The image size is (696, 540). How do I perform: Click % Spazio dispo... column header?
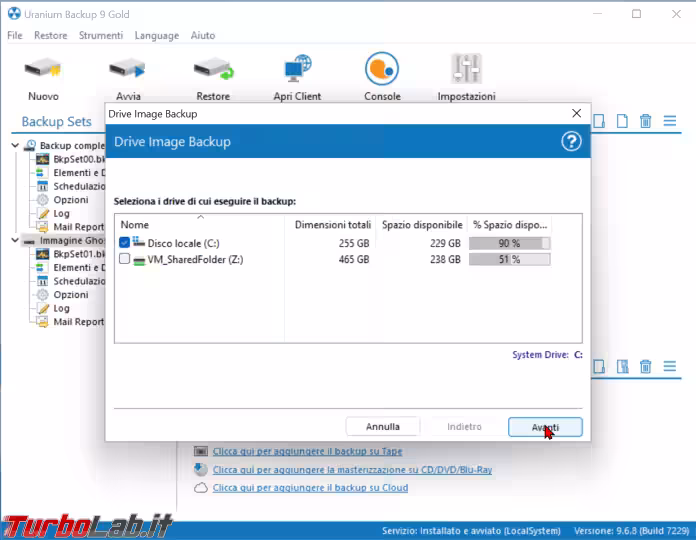(x=510, y=225)
